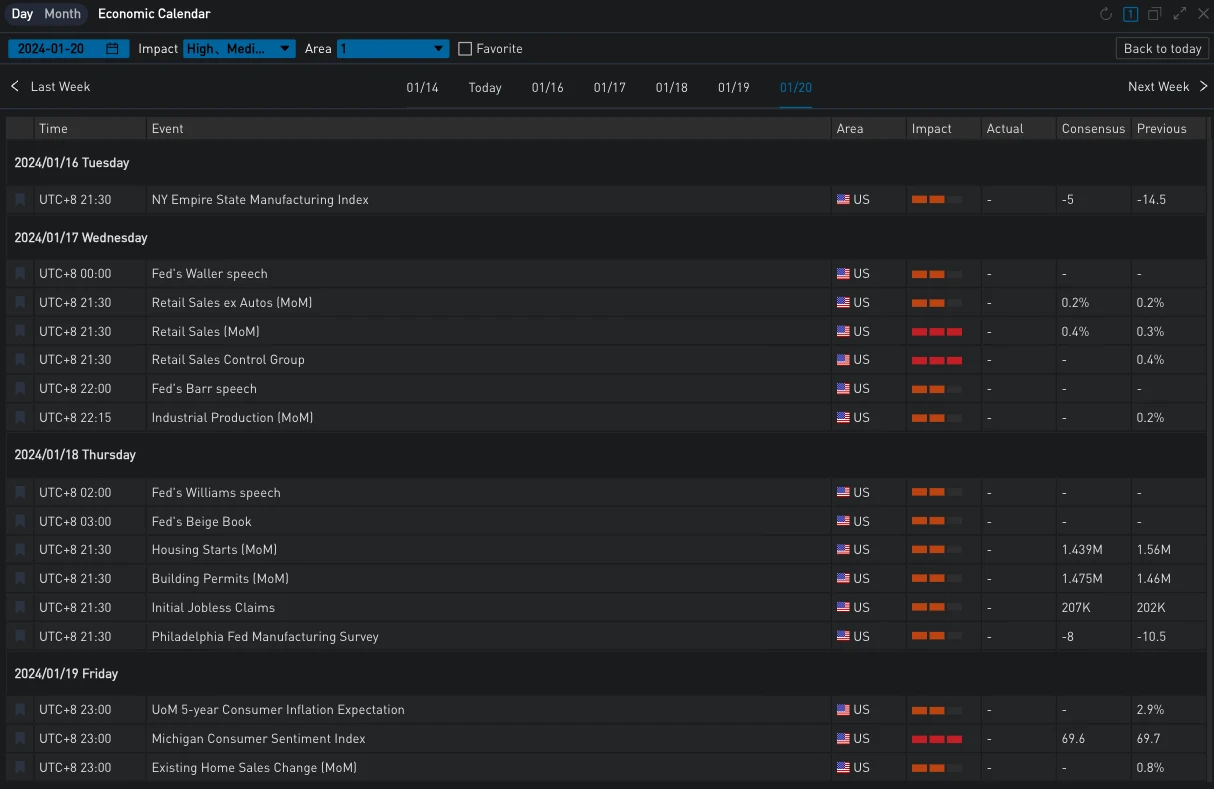Switch to the Month view toggle
The width and height of the screenshot is (1214, 789).
[62, 14]
